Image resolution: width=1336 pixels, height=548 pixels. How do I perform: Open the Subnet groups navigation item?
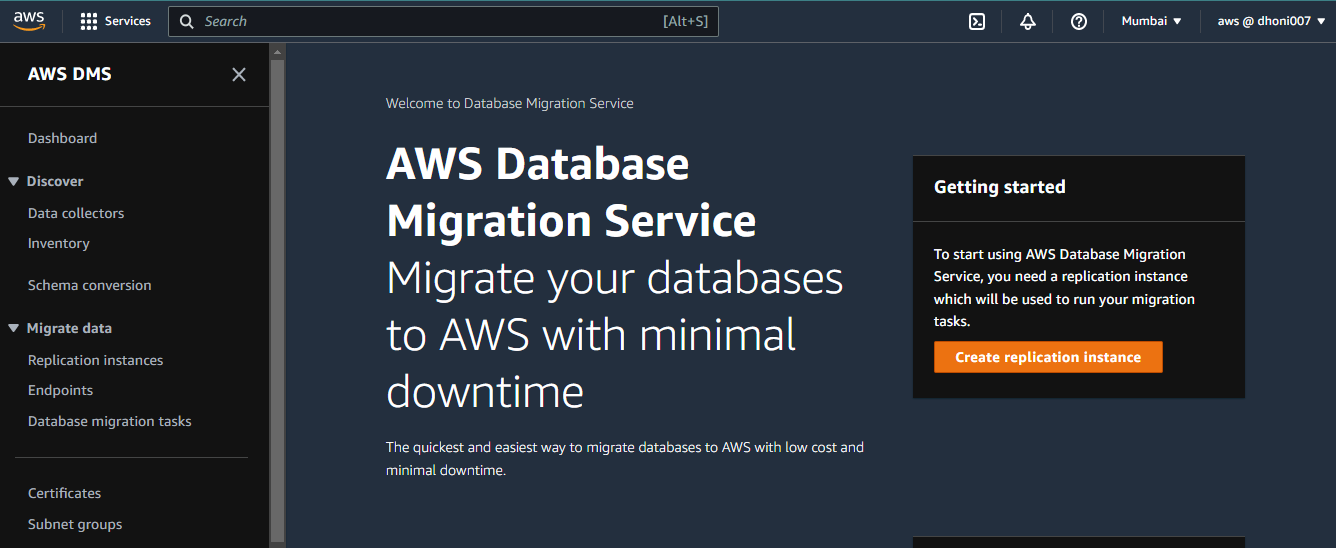coord(75,524)
